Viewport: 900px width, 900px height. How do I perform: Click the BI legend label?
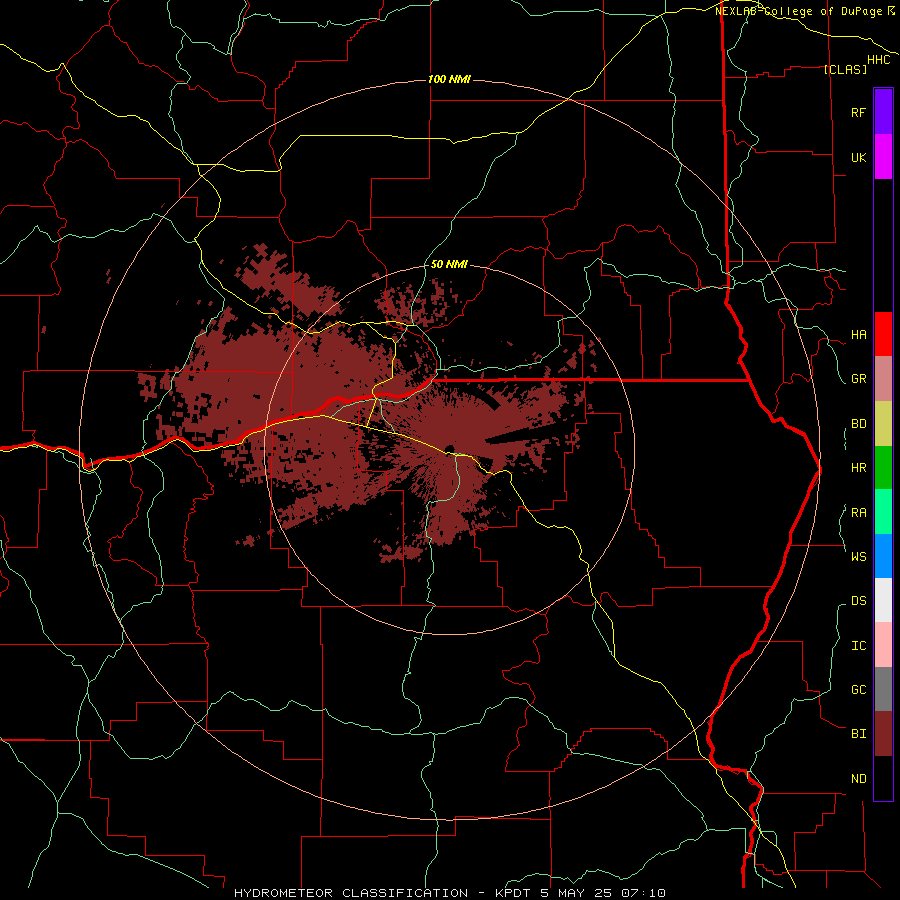click(858, 734)
